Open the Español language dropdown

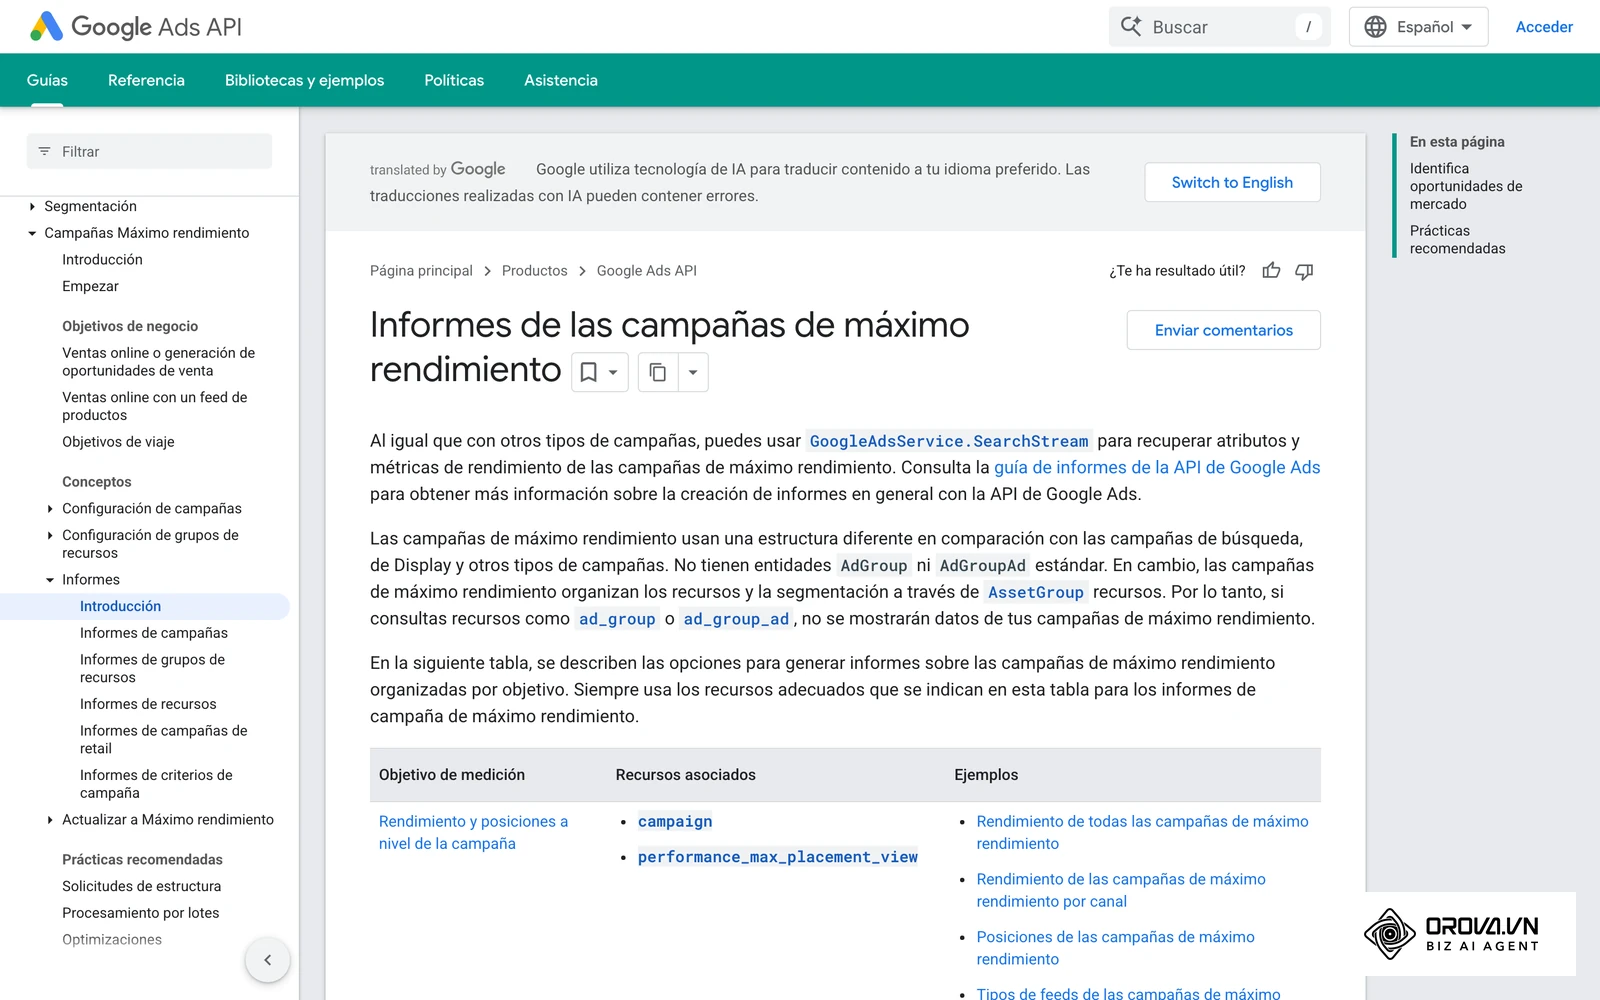tap(1418, 27)
